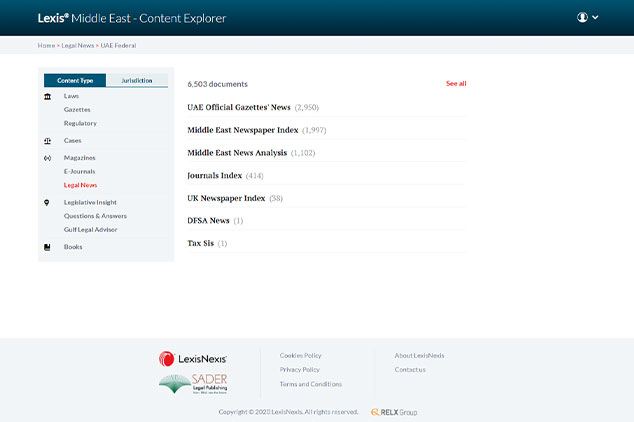The image size is (634, 422).
Task: Open the DFSA News category
Action: pos(208,220)
